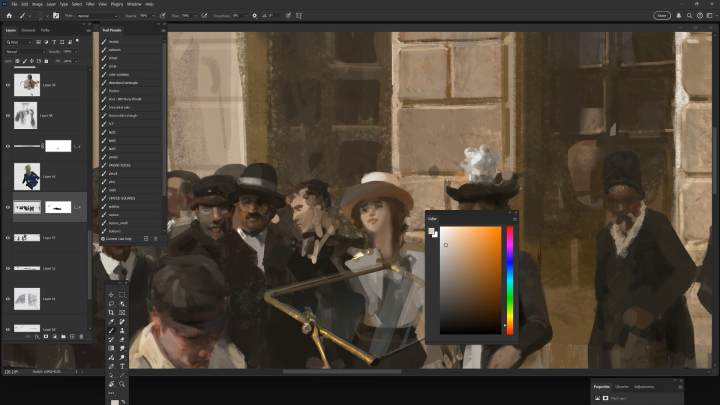Click the symmetry paint options icon
The height and width of the screenshot is (405, 720).
coord(299,16)
